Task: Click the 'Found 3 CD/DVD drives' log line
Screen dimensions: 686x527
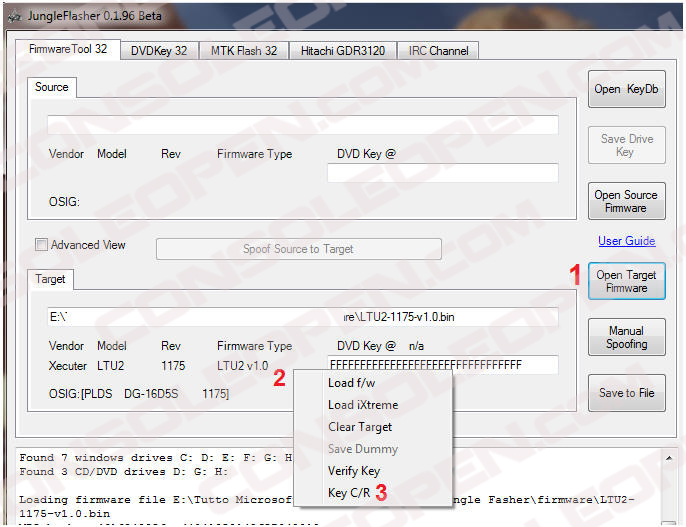Action: [123, 472]
